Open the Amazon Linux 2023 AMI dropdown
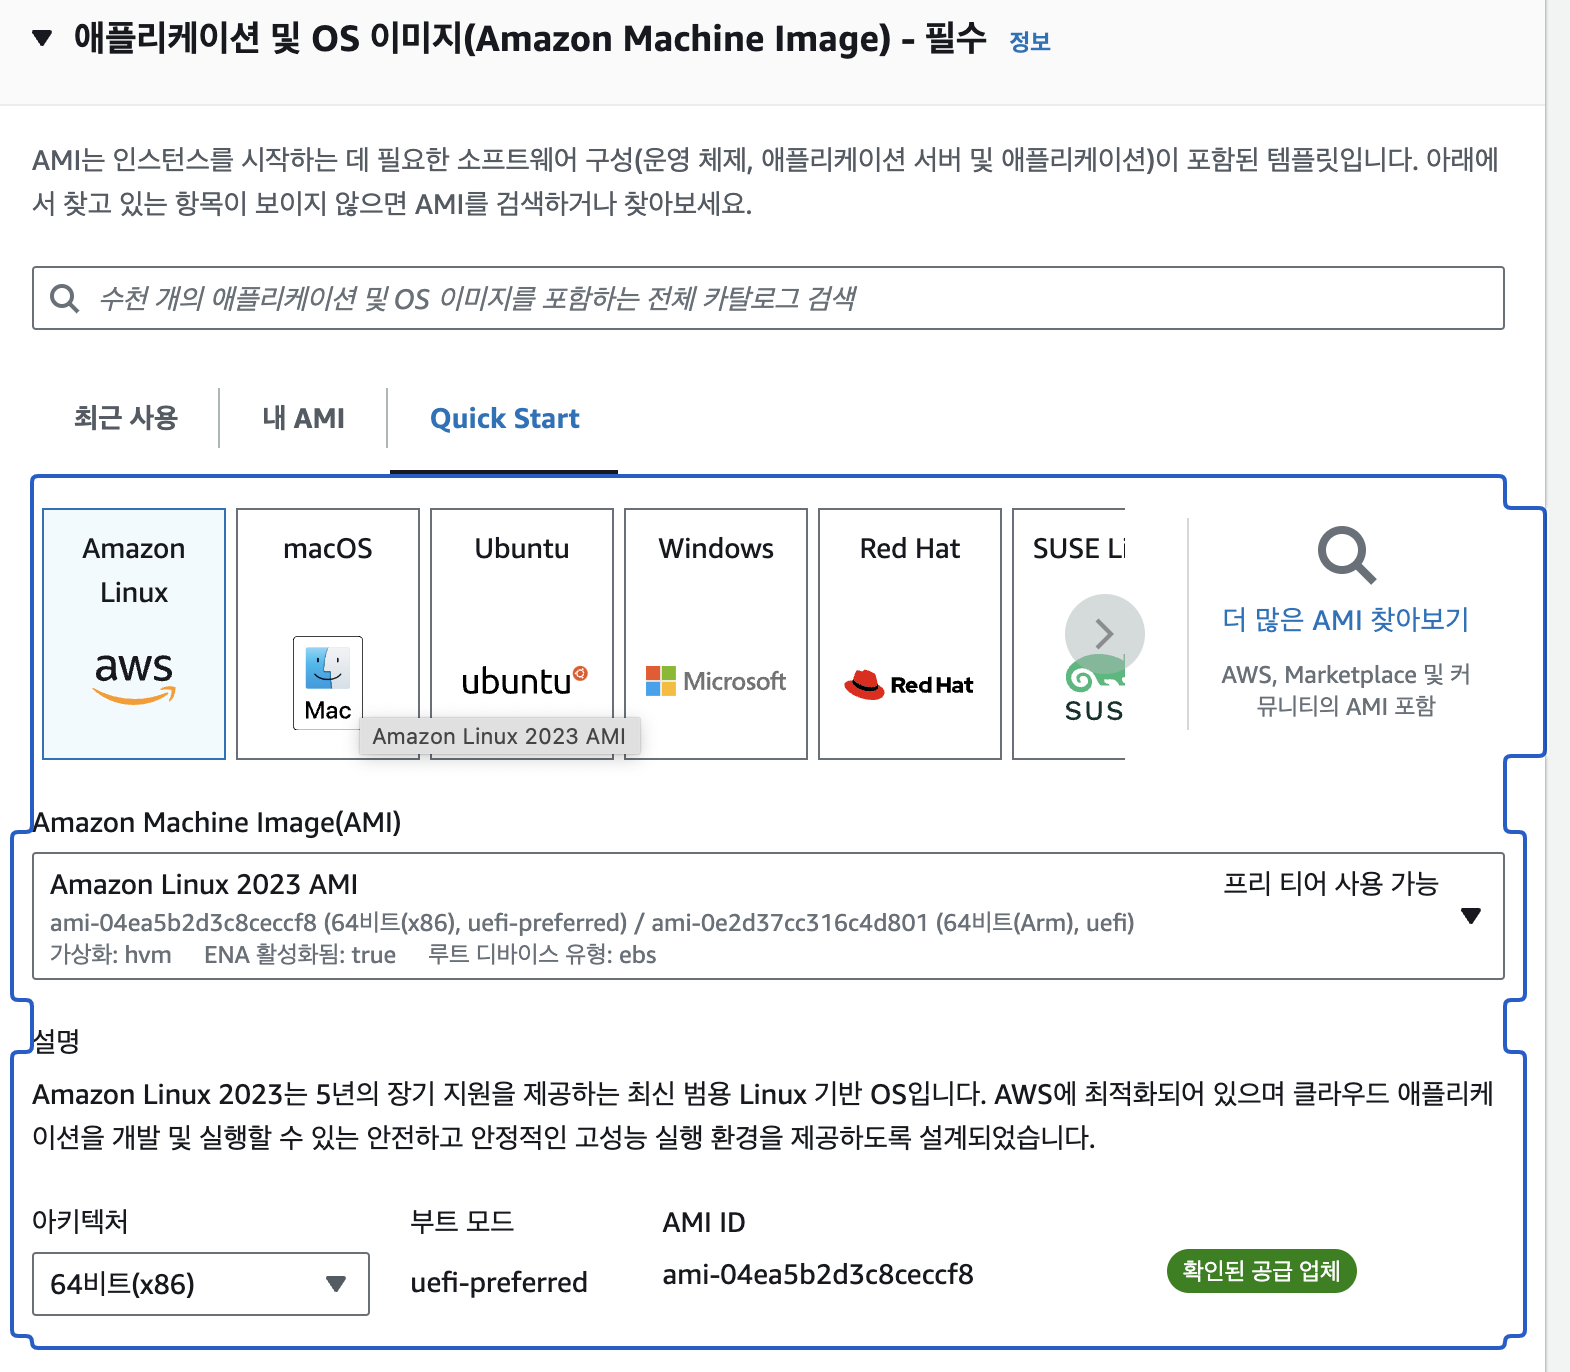Viewport: 1570px width, 1372px height. 768,916
